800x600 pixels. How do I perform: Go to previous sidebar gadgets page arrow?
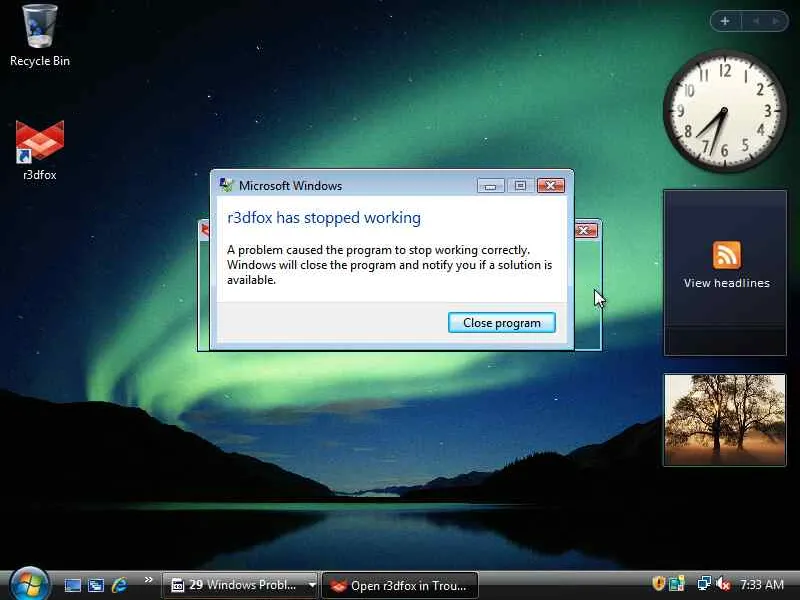756,21
